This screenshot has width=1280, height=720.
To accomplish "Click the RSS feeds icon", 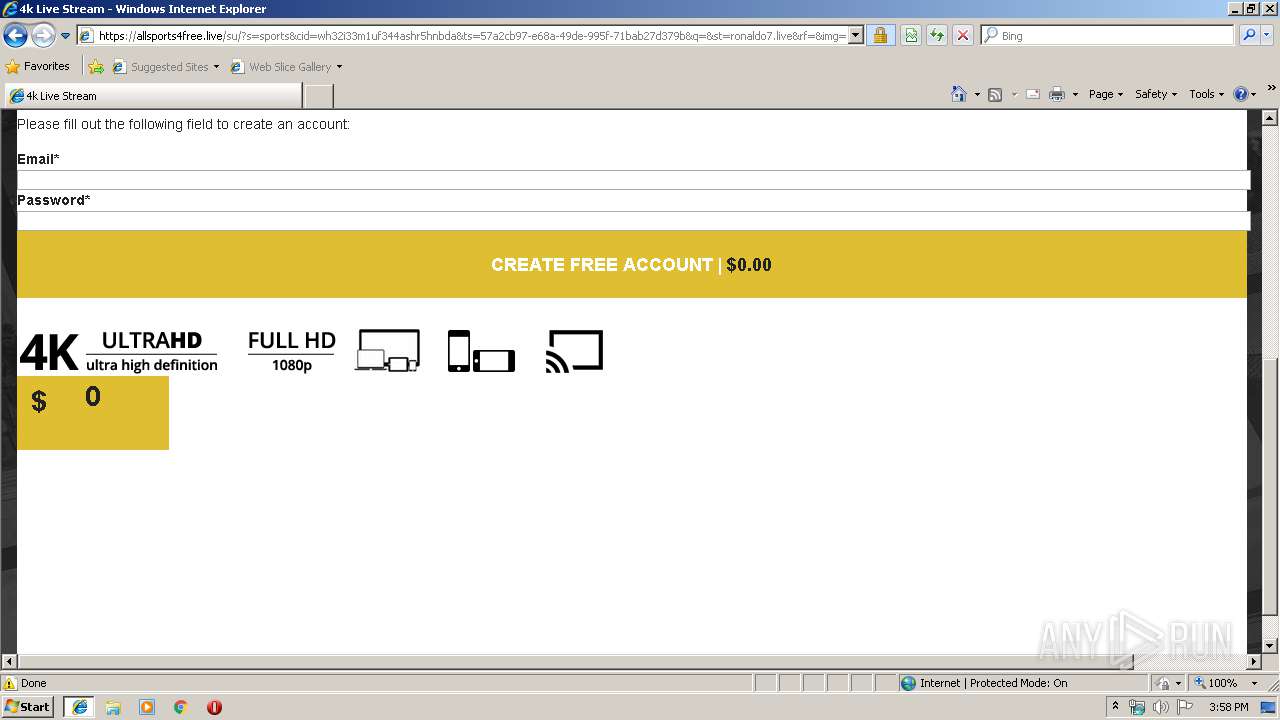I will click(x=995, y=94).
